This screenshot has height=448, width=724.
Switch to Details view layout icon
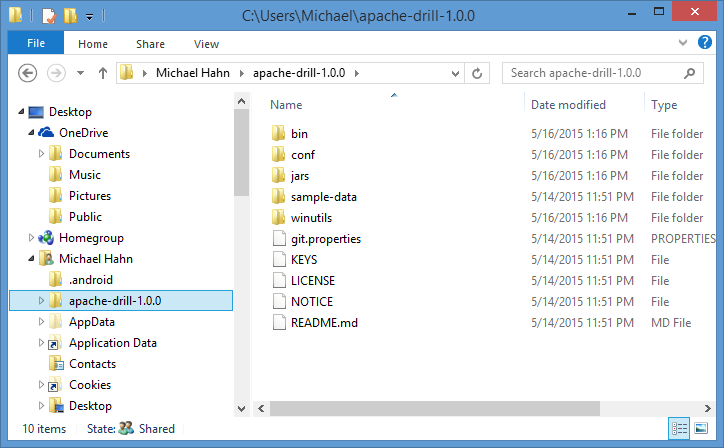coord(681,428)
